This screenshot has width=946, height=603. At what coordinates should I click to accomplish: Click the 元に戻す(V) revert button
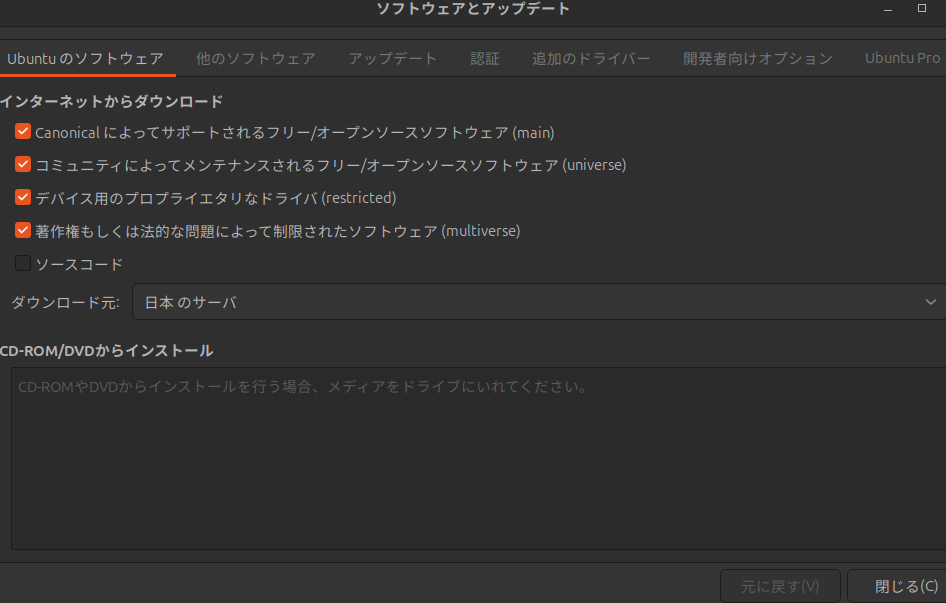780,586
